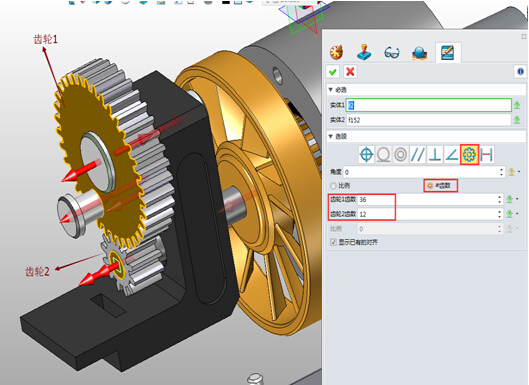The width and height of the screenshot is (529, 385).
Task: Select the angle constraint icon
Action: [452, 155]
